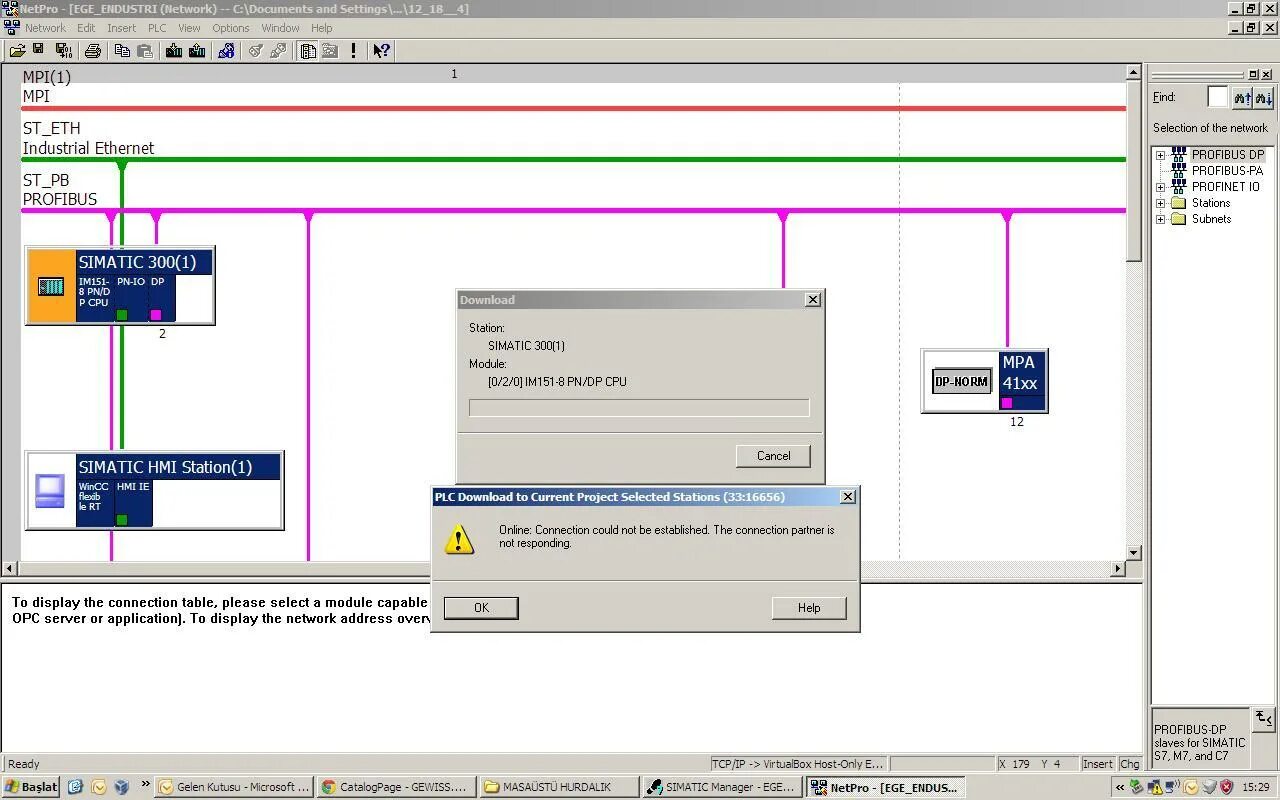Click the warning triangle icon in error dialog

(x=459, y=538)
